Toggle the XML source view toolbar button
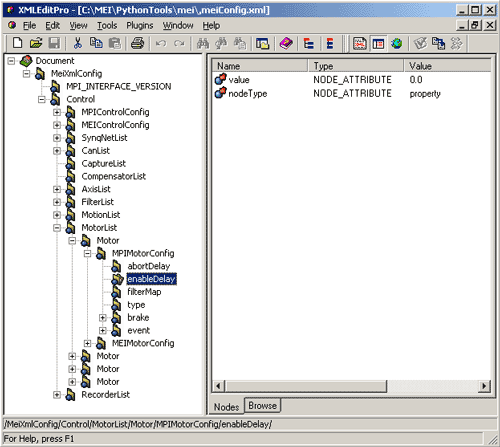Image resolution: width=500 pixels, height=447 pixels. [360, 43]
